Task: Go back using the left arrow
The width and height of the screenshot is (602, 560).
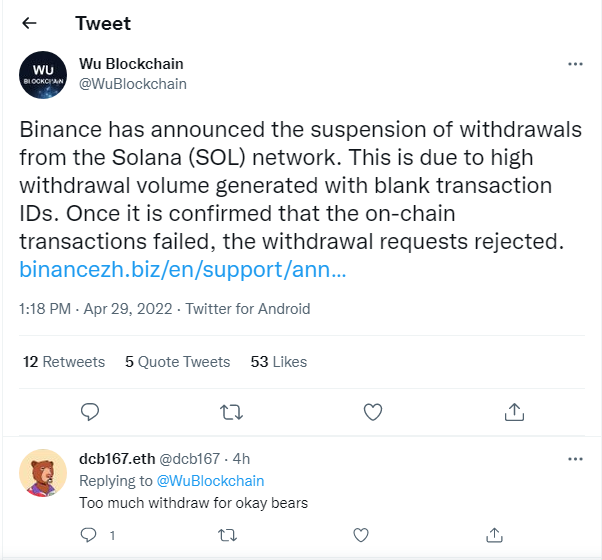Action: tap(30, 23)
